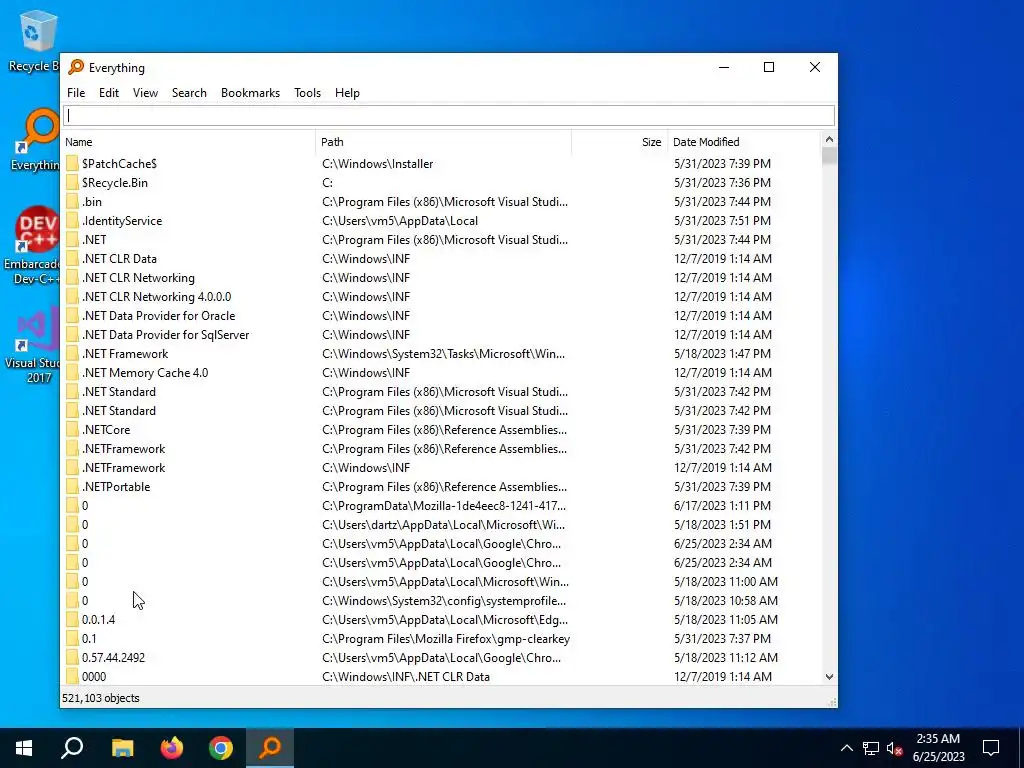Select .NET Data Provider for Oracle folder icon
This screenshot has height=768, width=1024.
coord(72,315)
